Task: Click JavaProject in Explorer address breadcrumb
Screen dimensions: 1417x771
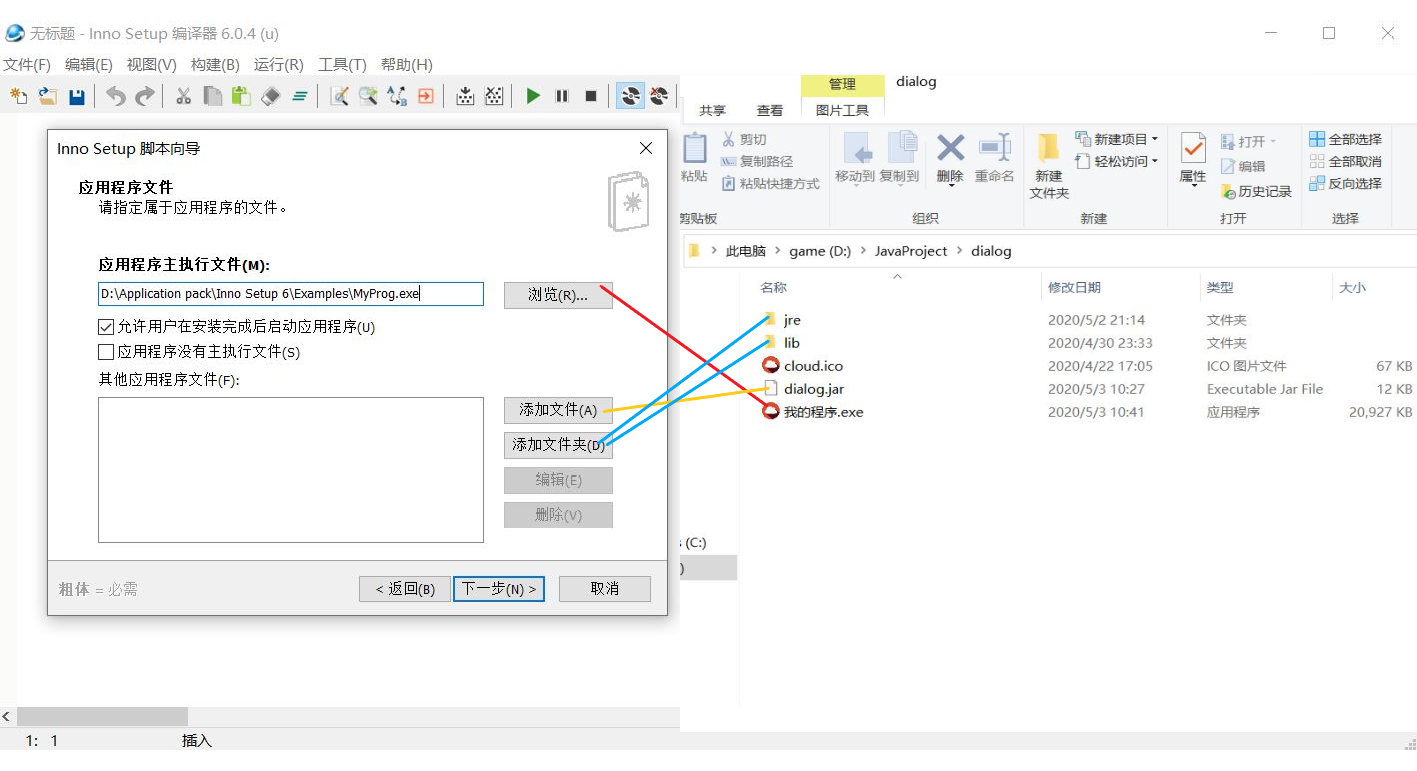Action: point(911,251)
